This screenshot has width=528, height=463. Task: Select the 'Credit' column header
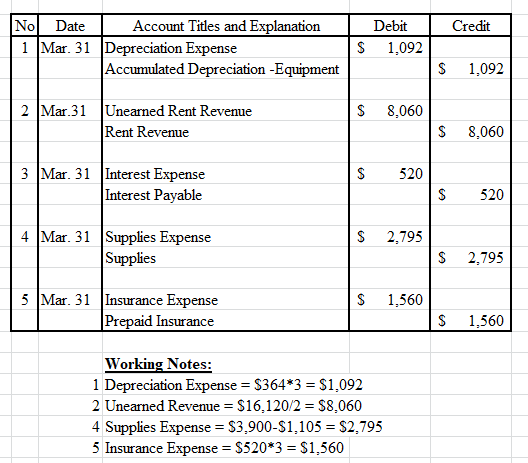[x=471, y=26]
